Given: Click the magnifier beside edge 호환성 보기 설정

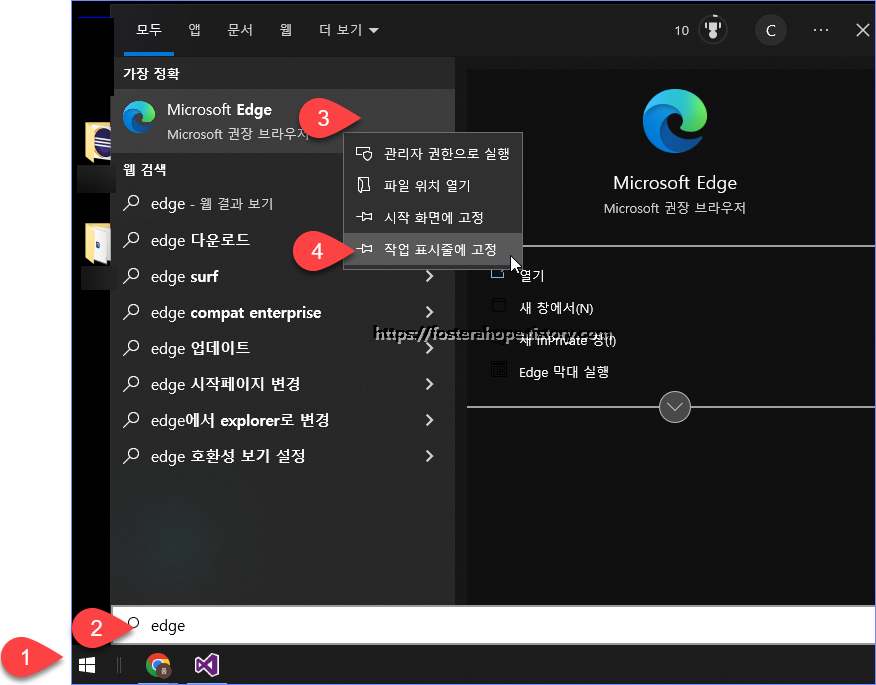Looking at the screenshot, I should (131, 455).
